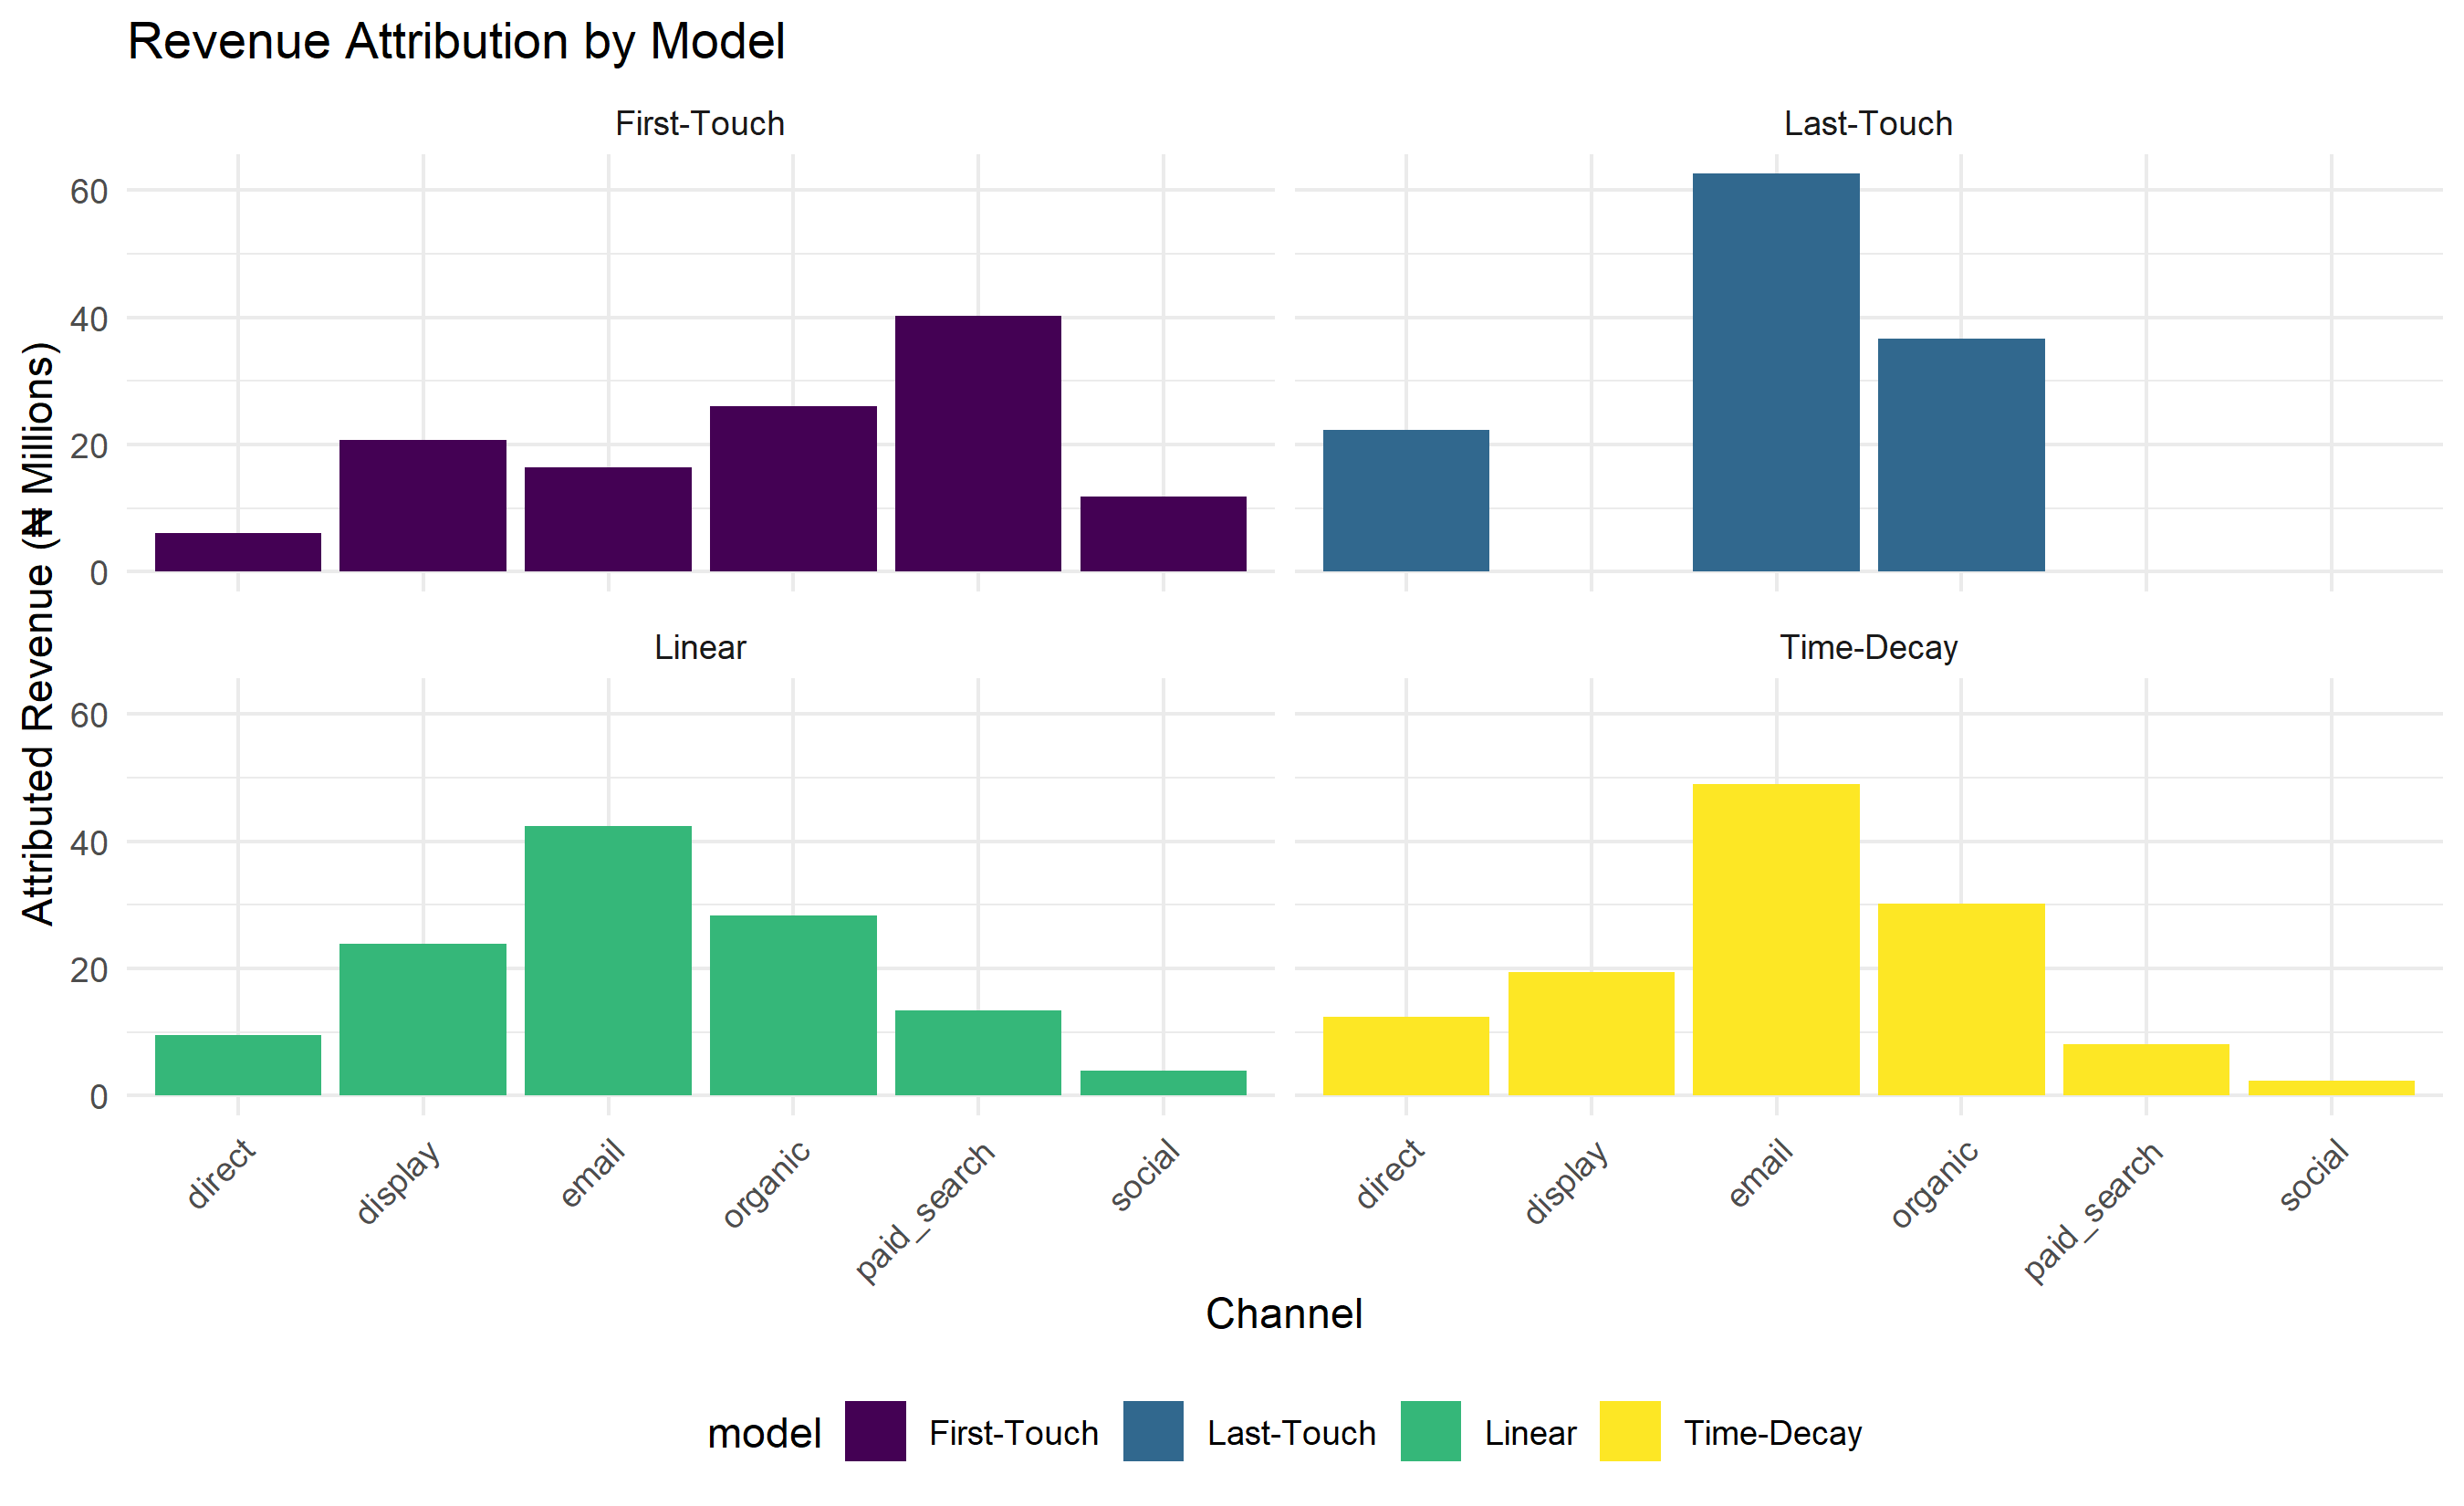
Task: Click the Last-Touch blue legend swatch
Action: click(1153, 1431)
